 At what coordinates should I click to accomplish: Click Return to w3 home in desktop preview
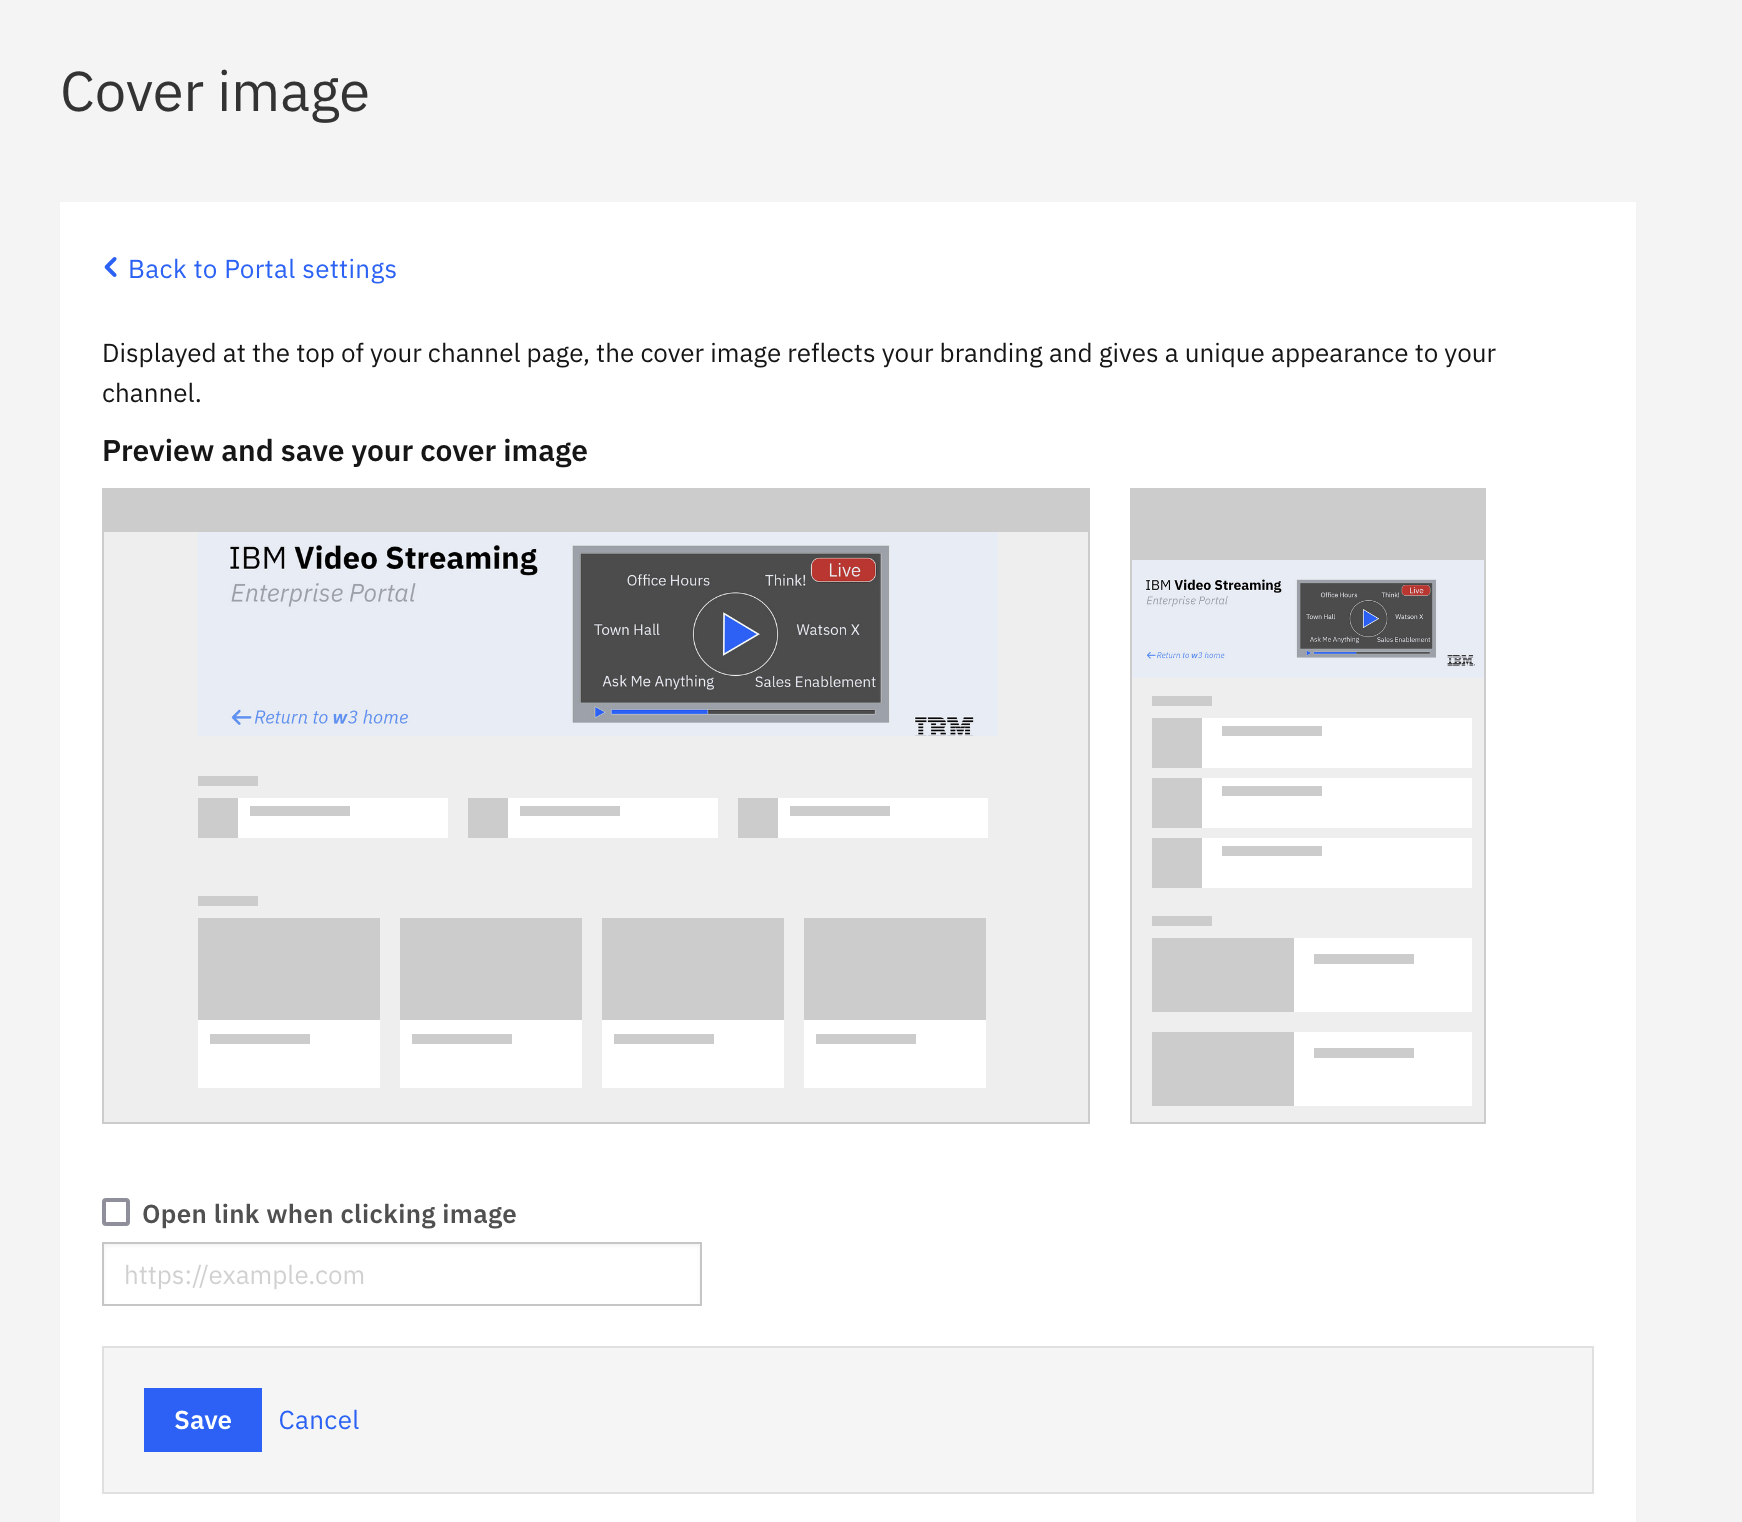click(x=320, y=717)
